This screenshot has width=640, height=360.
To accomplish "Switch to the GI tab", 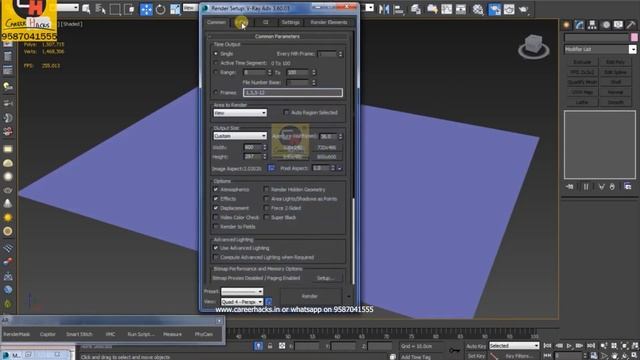I will (266, 22).
